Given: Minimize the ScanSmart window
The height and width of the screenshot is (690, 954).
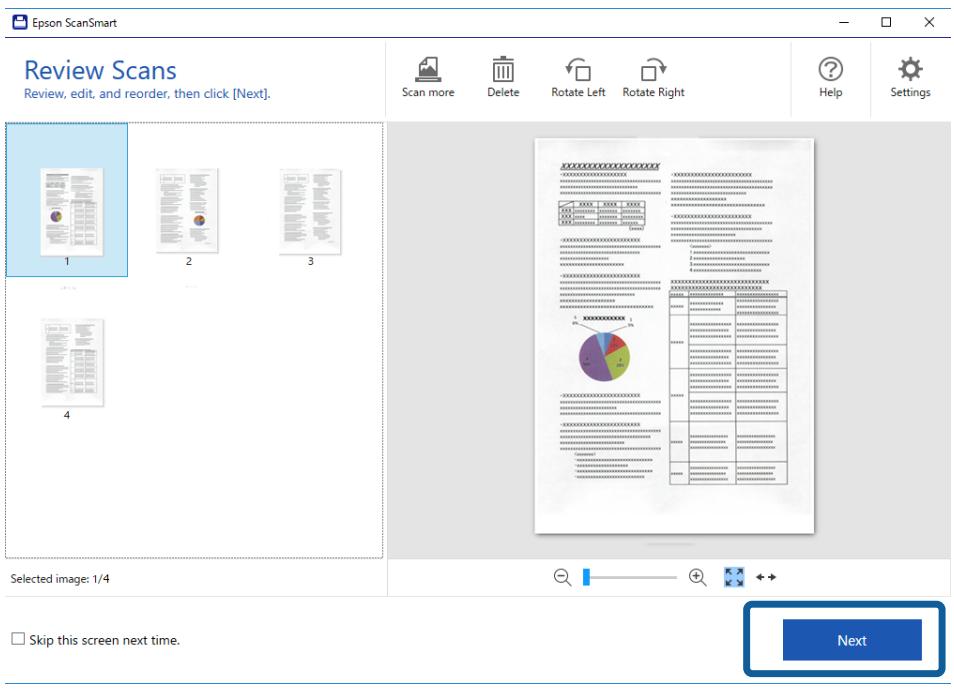Looking at the screenshot, I should tap(844, 23).
